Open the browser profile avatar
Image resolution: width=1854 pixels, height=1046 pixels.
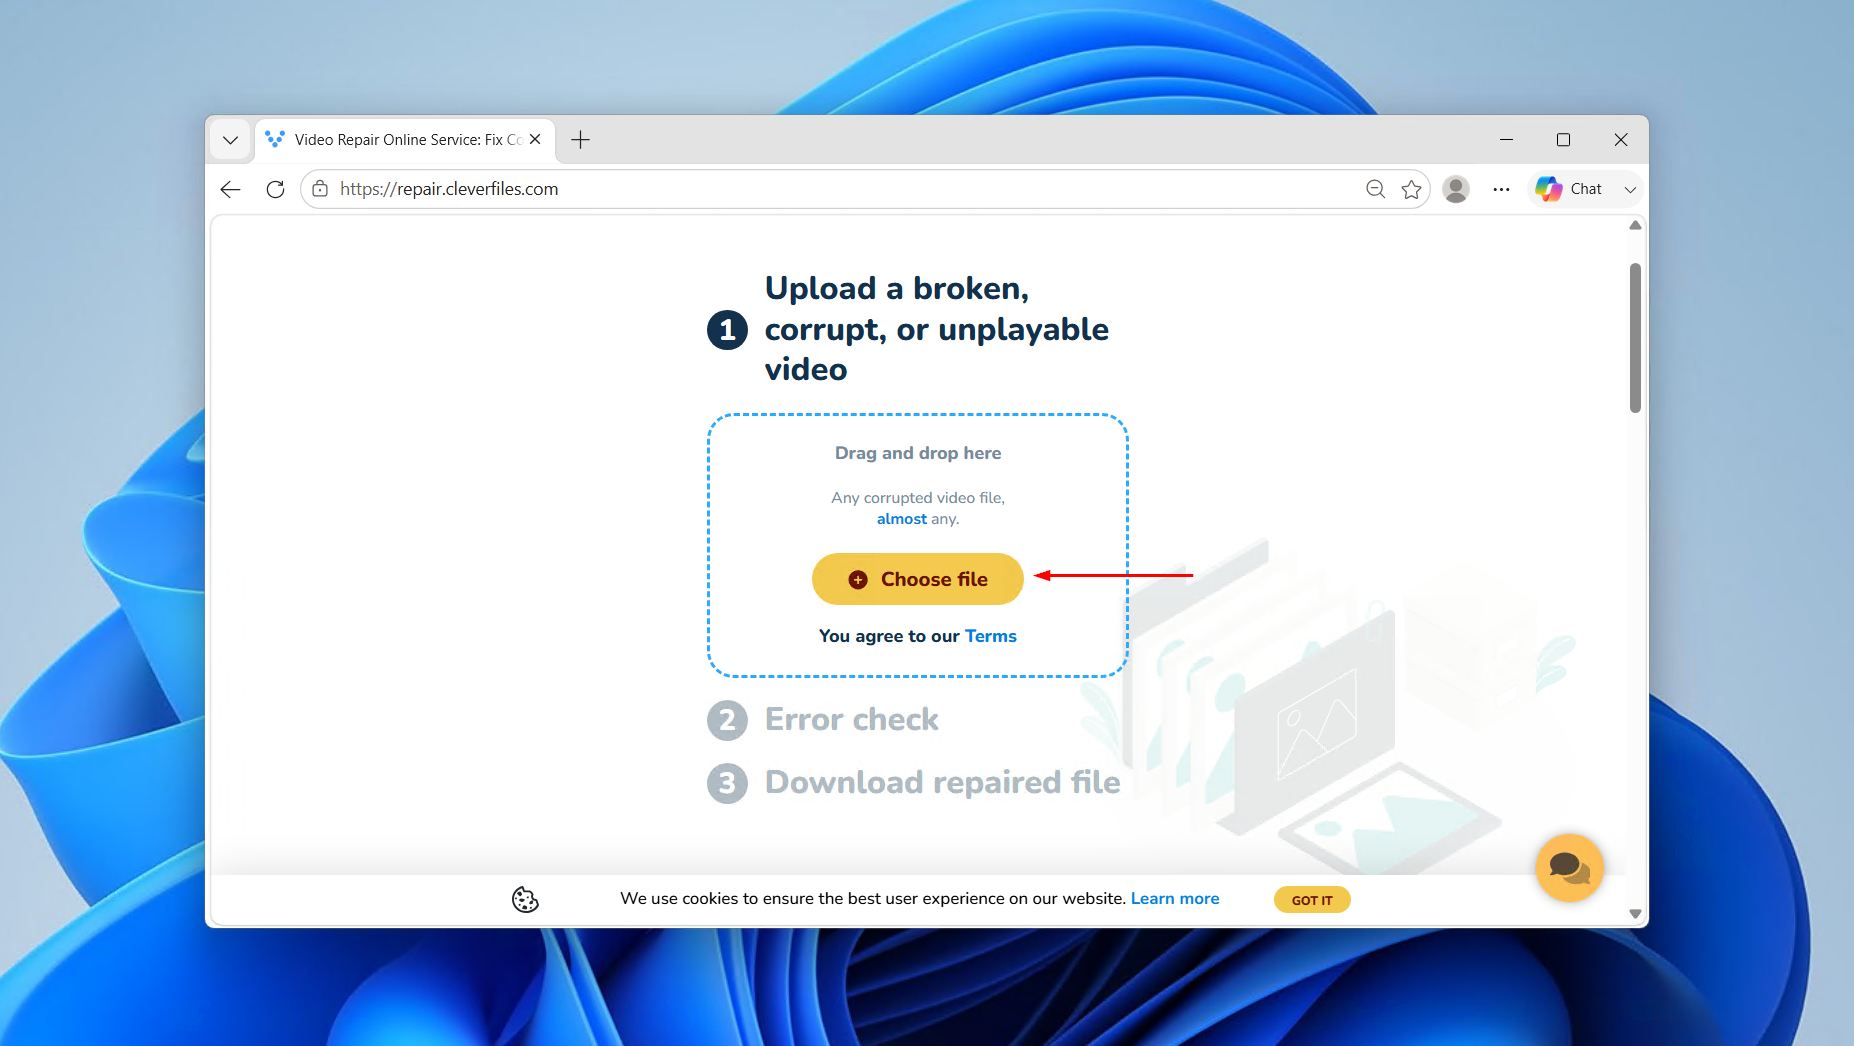tap(1456, 189)
